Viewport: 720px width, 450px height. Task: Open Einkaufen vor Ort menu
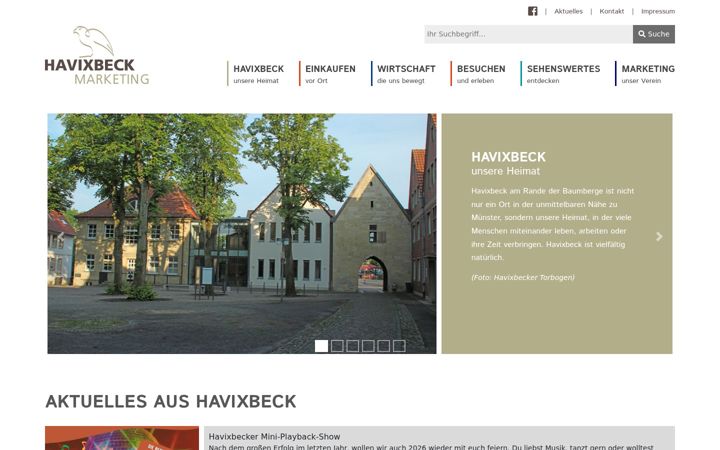pyautogui.click(x=328, y=73)
